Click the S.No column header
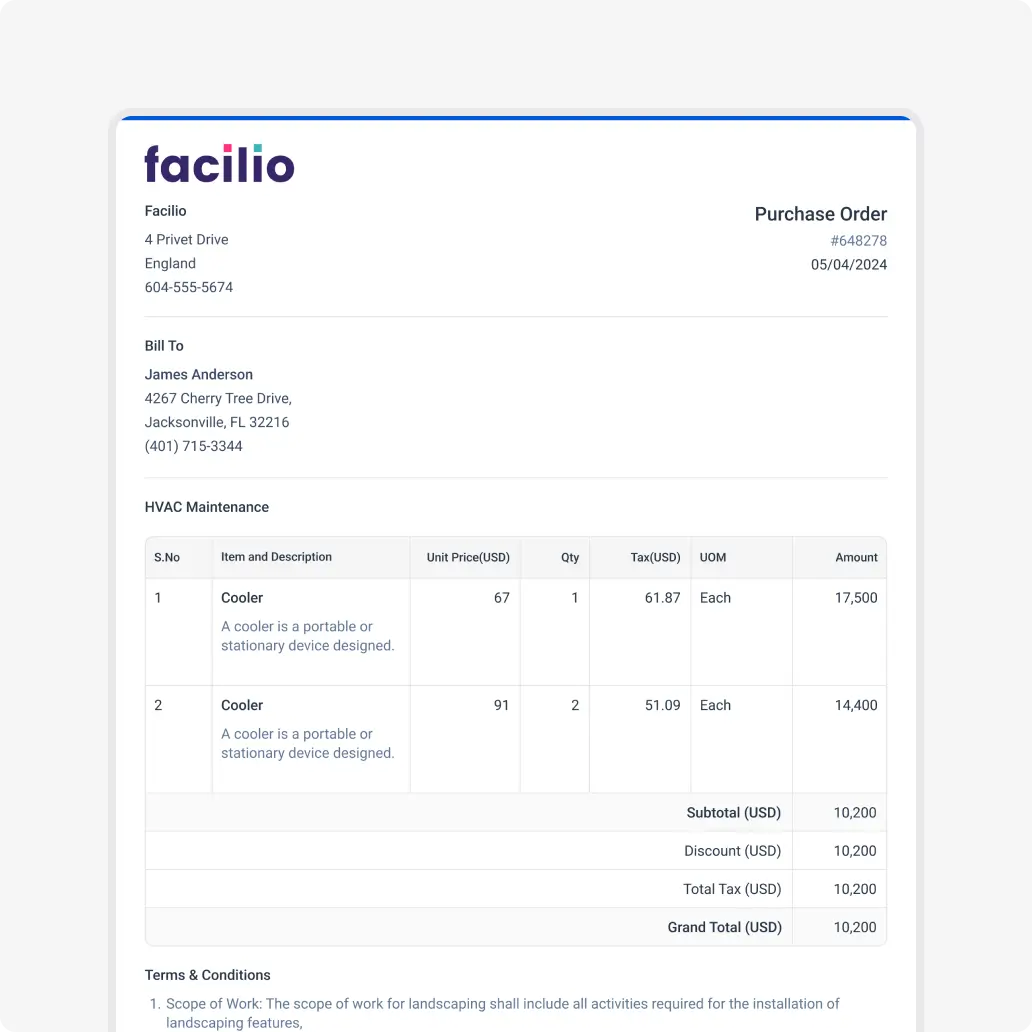This screenshot has height=1032, width=1032. 167,558
